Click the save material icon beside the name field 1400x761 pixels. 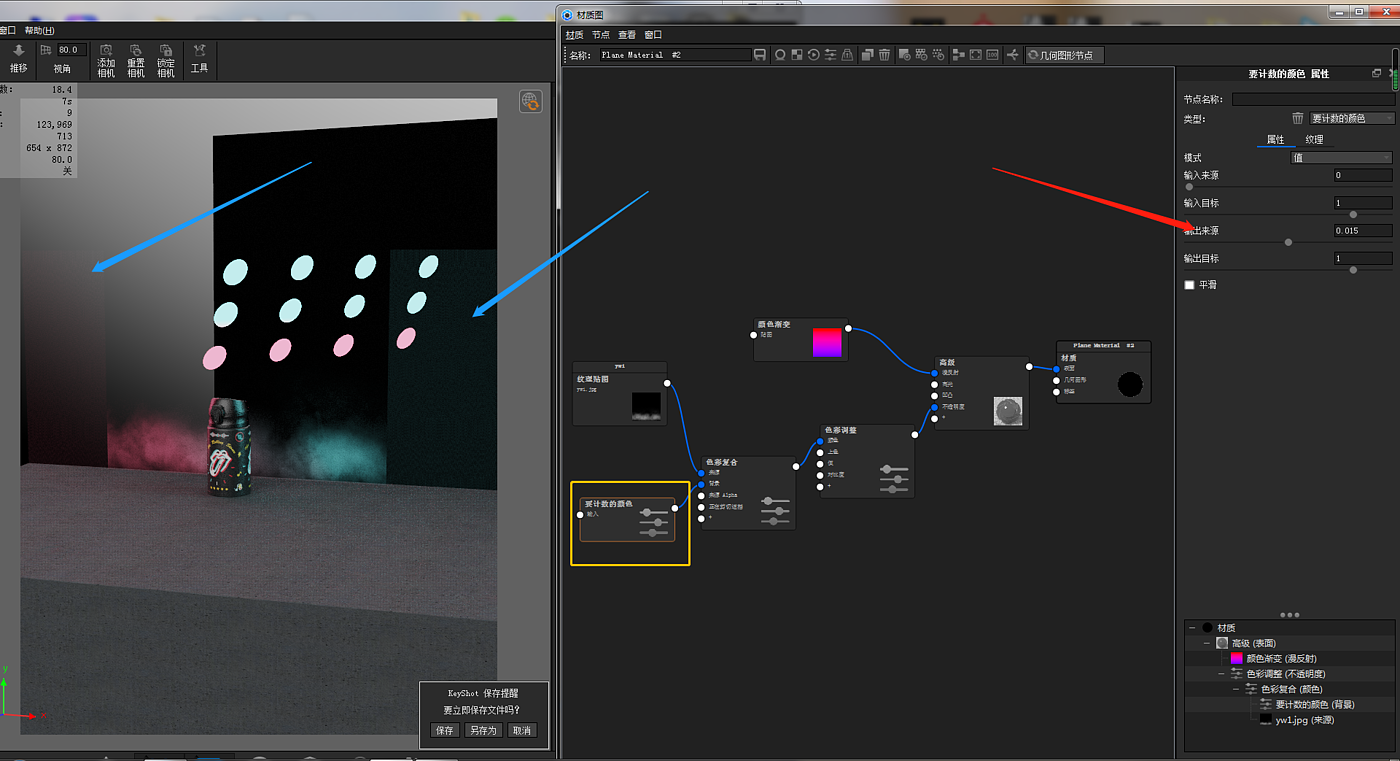tap(760, 55)
